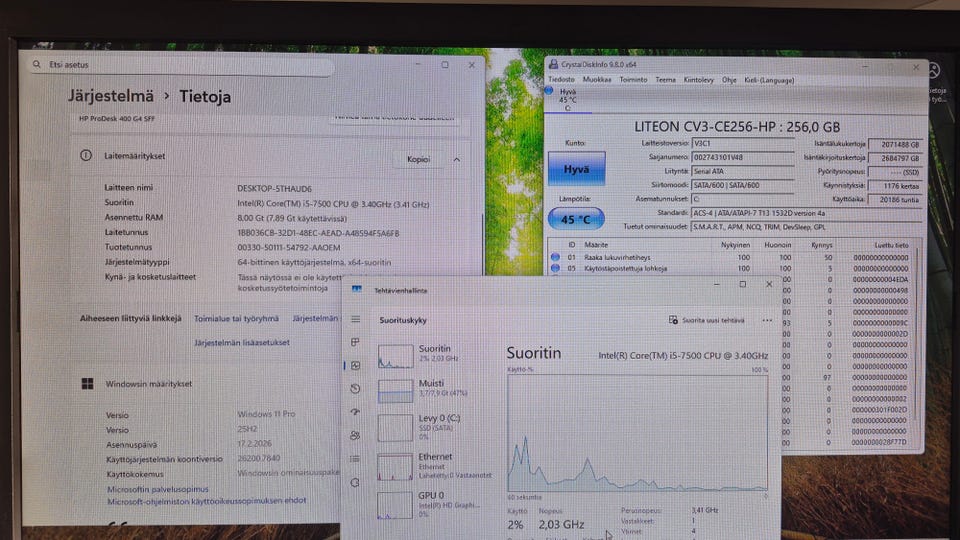This screenshot has width=960, height=540.
Task: Open Users icon in Task Manager sidebar
Action: coord(355,435)
